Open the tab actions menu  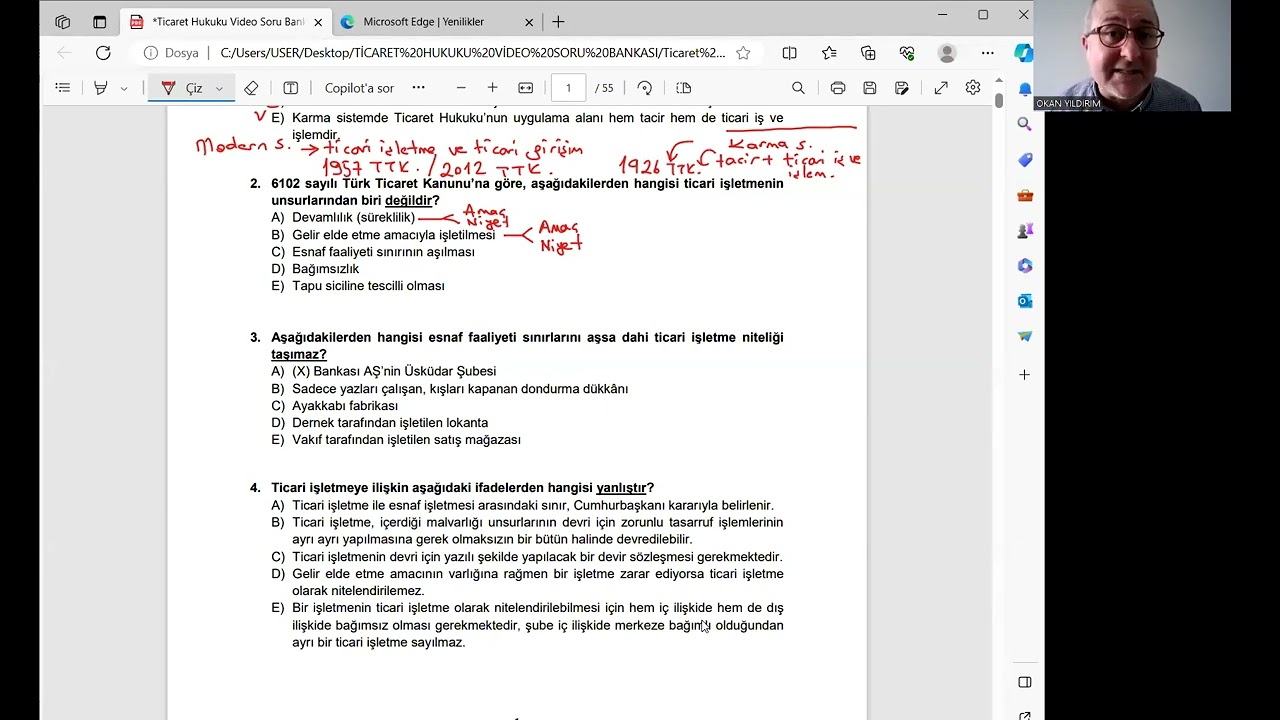99,22
